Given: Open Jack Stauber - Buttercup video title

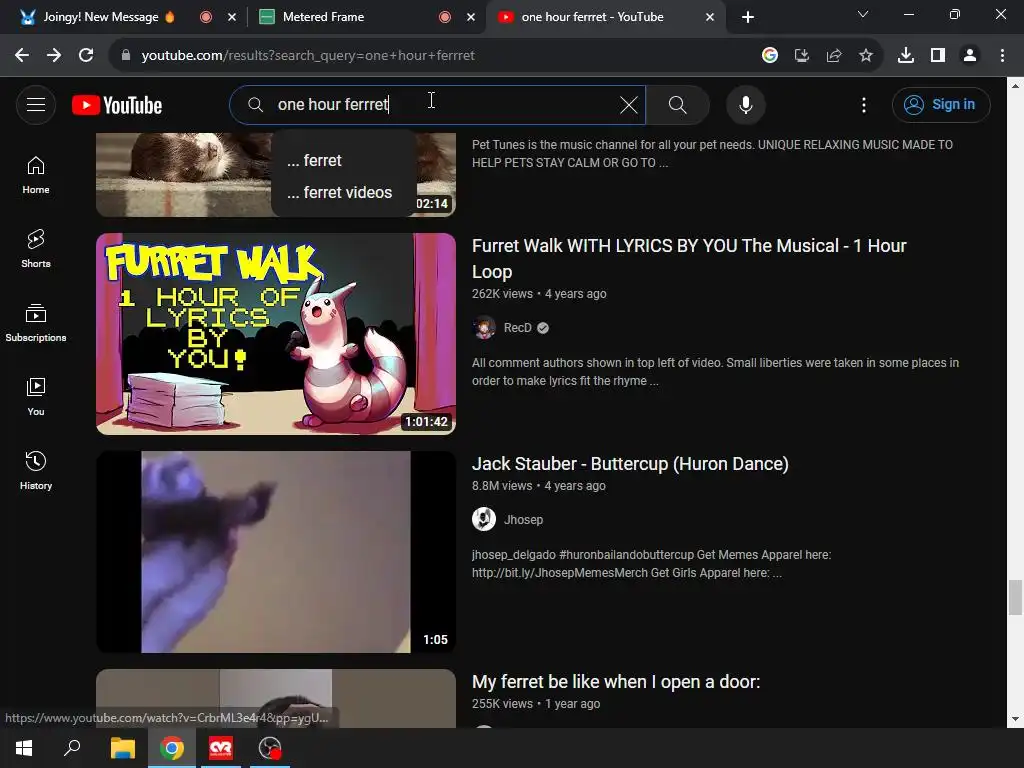Looking at the screenshot, I should (x=630, y=464).
